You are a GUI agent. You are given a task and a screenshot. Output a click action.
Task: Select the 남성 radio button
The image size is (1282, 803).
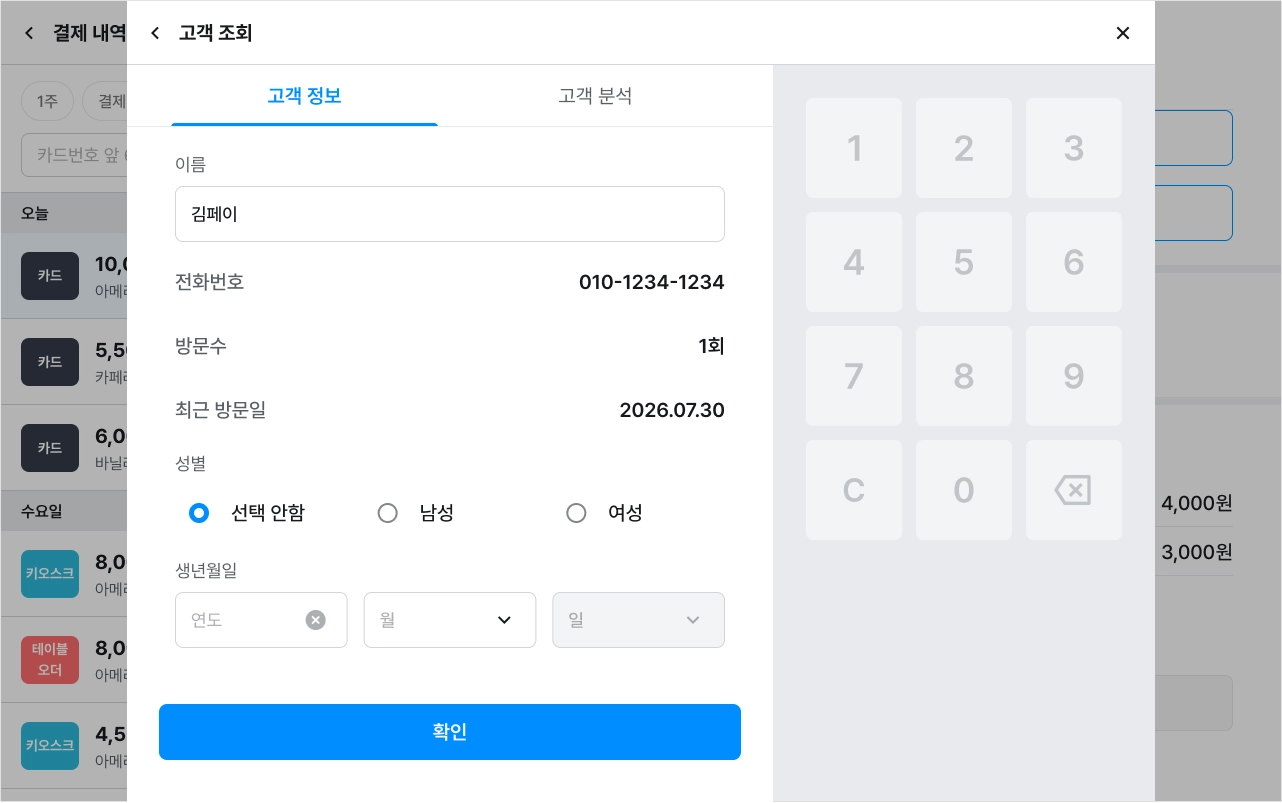click(x=416, y=513)
